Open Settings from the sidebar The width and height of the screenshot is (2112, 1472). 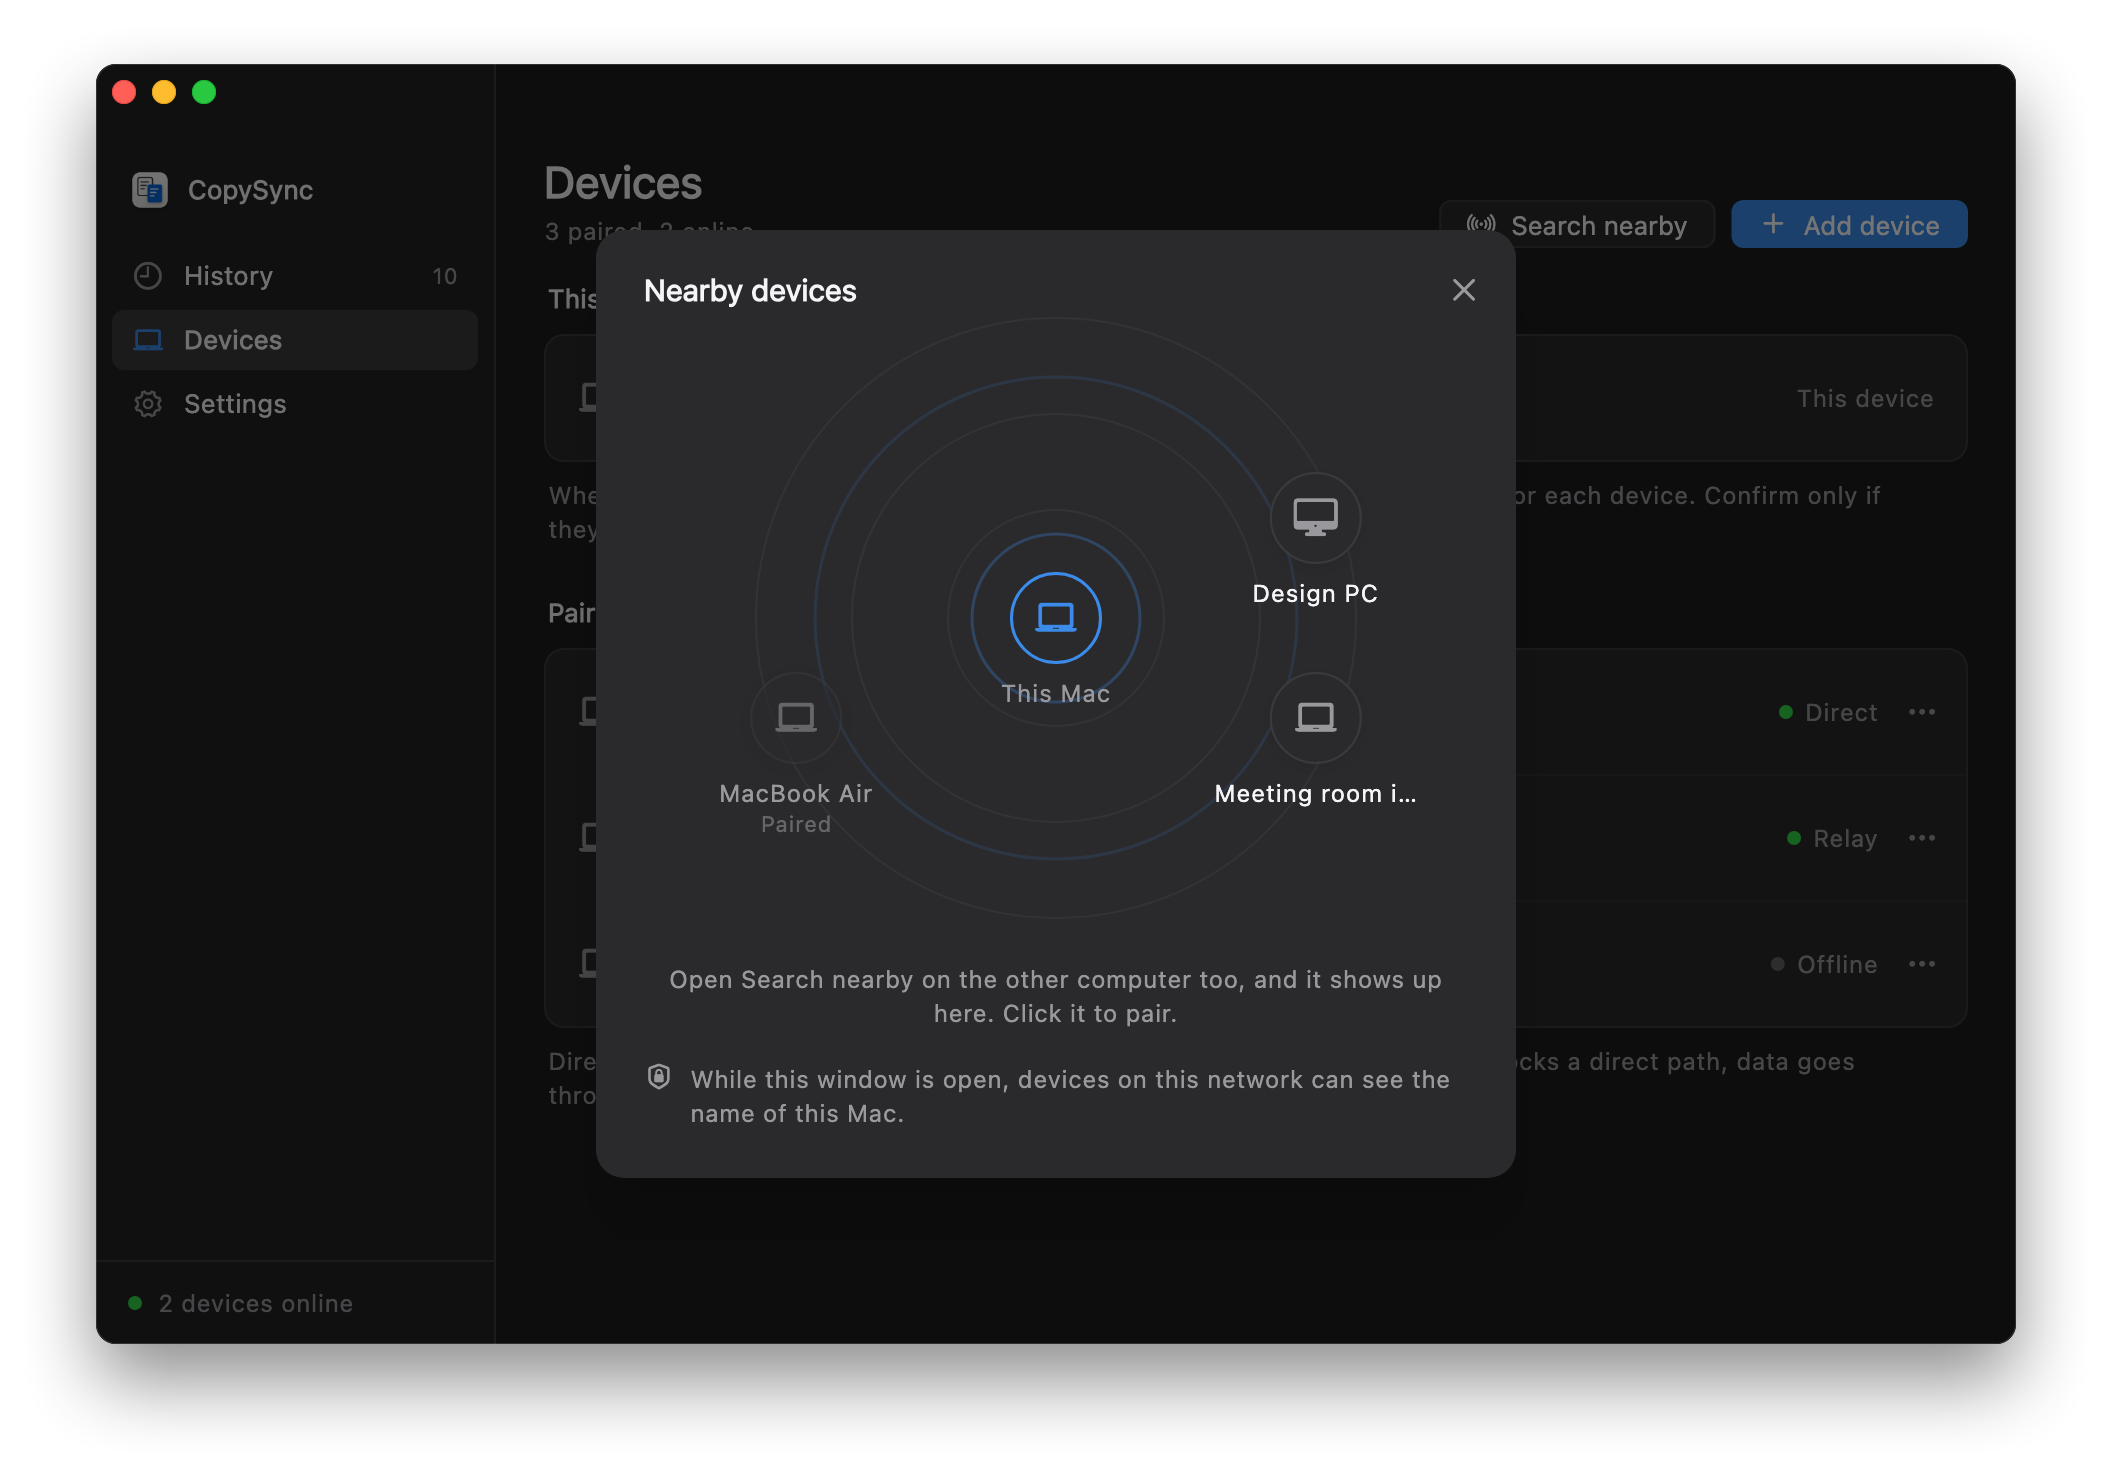(x=295, y=404)
